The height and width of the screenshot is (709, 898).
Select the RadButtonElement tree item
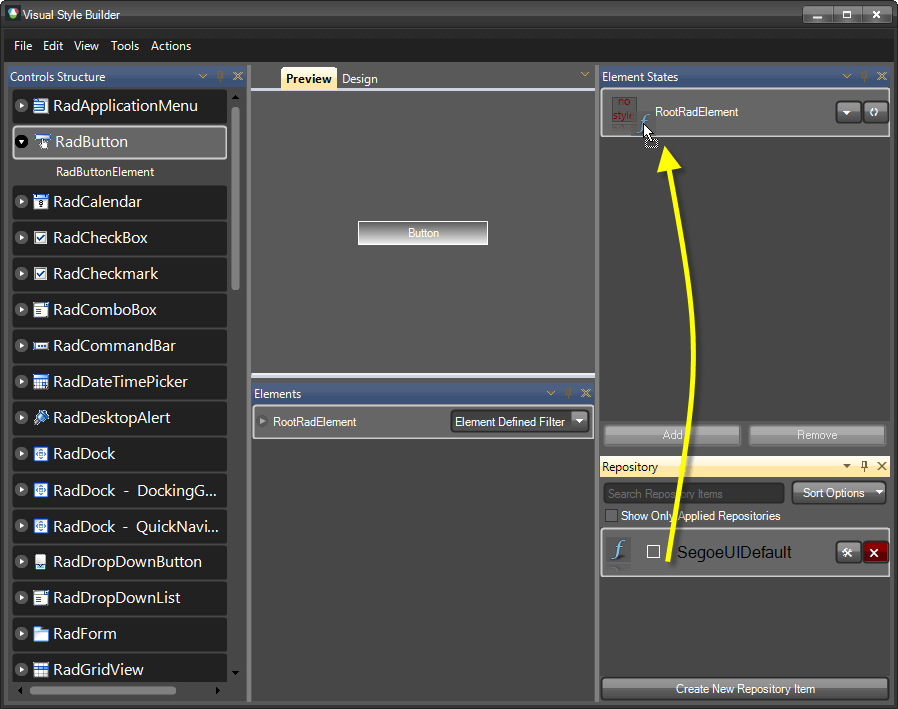(x=105, y=172)
